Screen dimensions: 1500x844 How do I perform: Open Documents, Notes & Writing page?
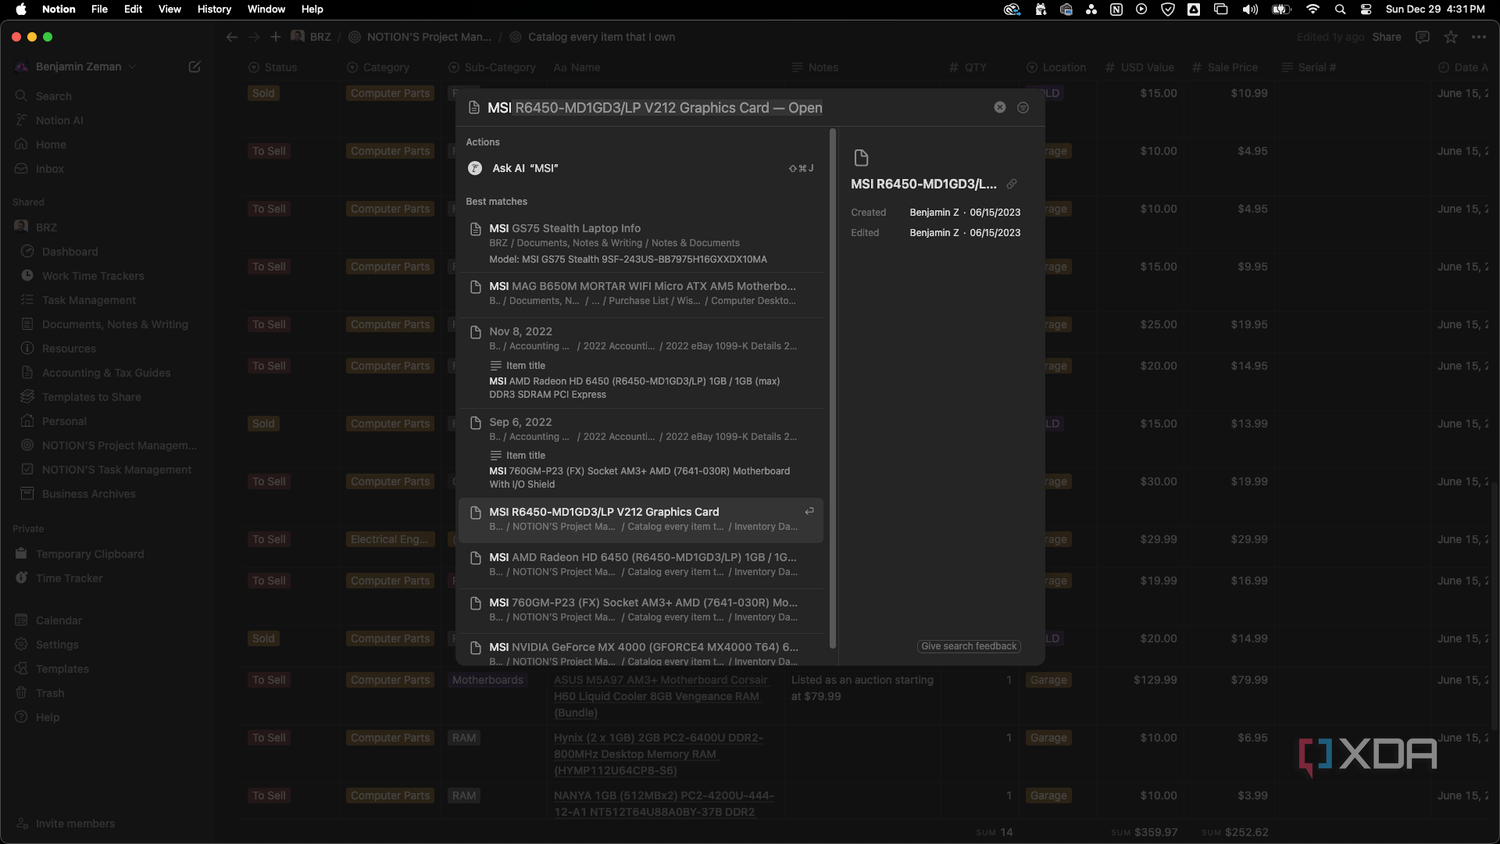(115, 324)
